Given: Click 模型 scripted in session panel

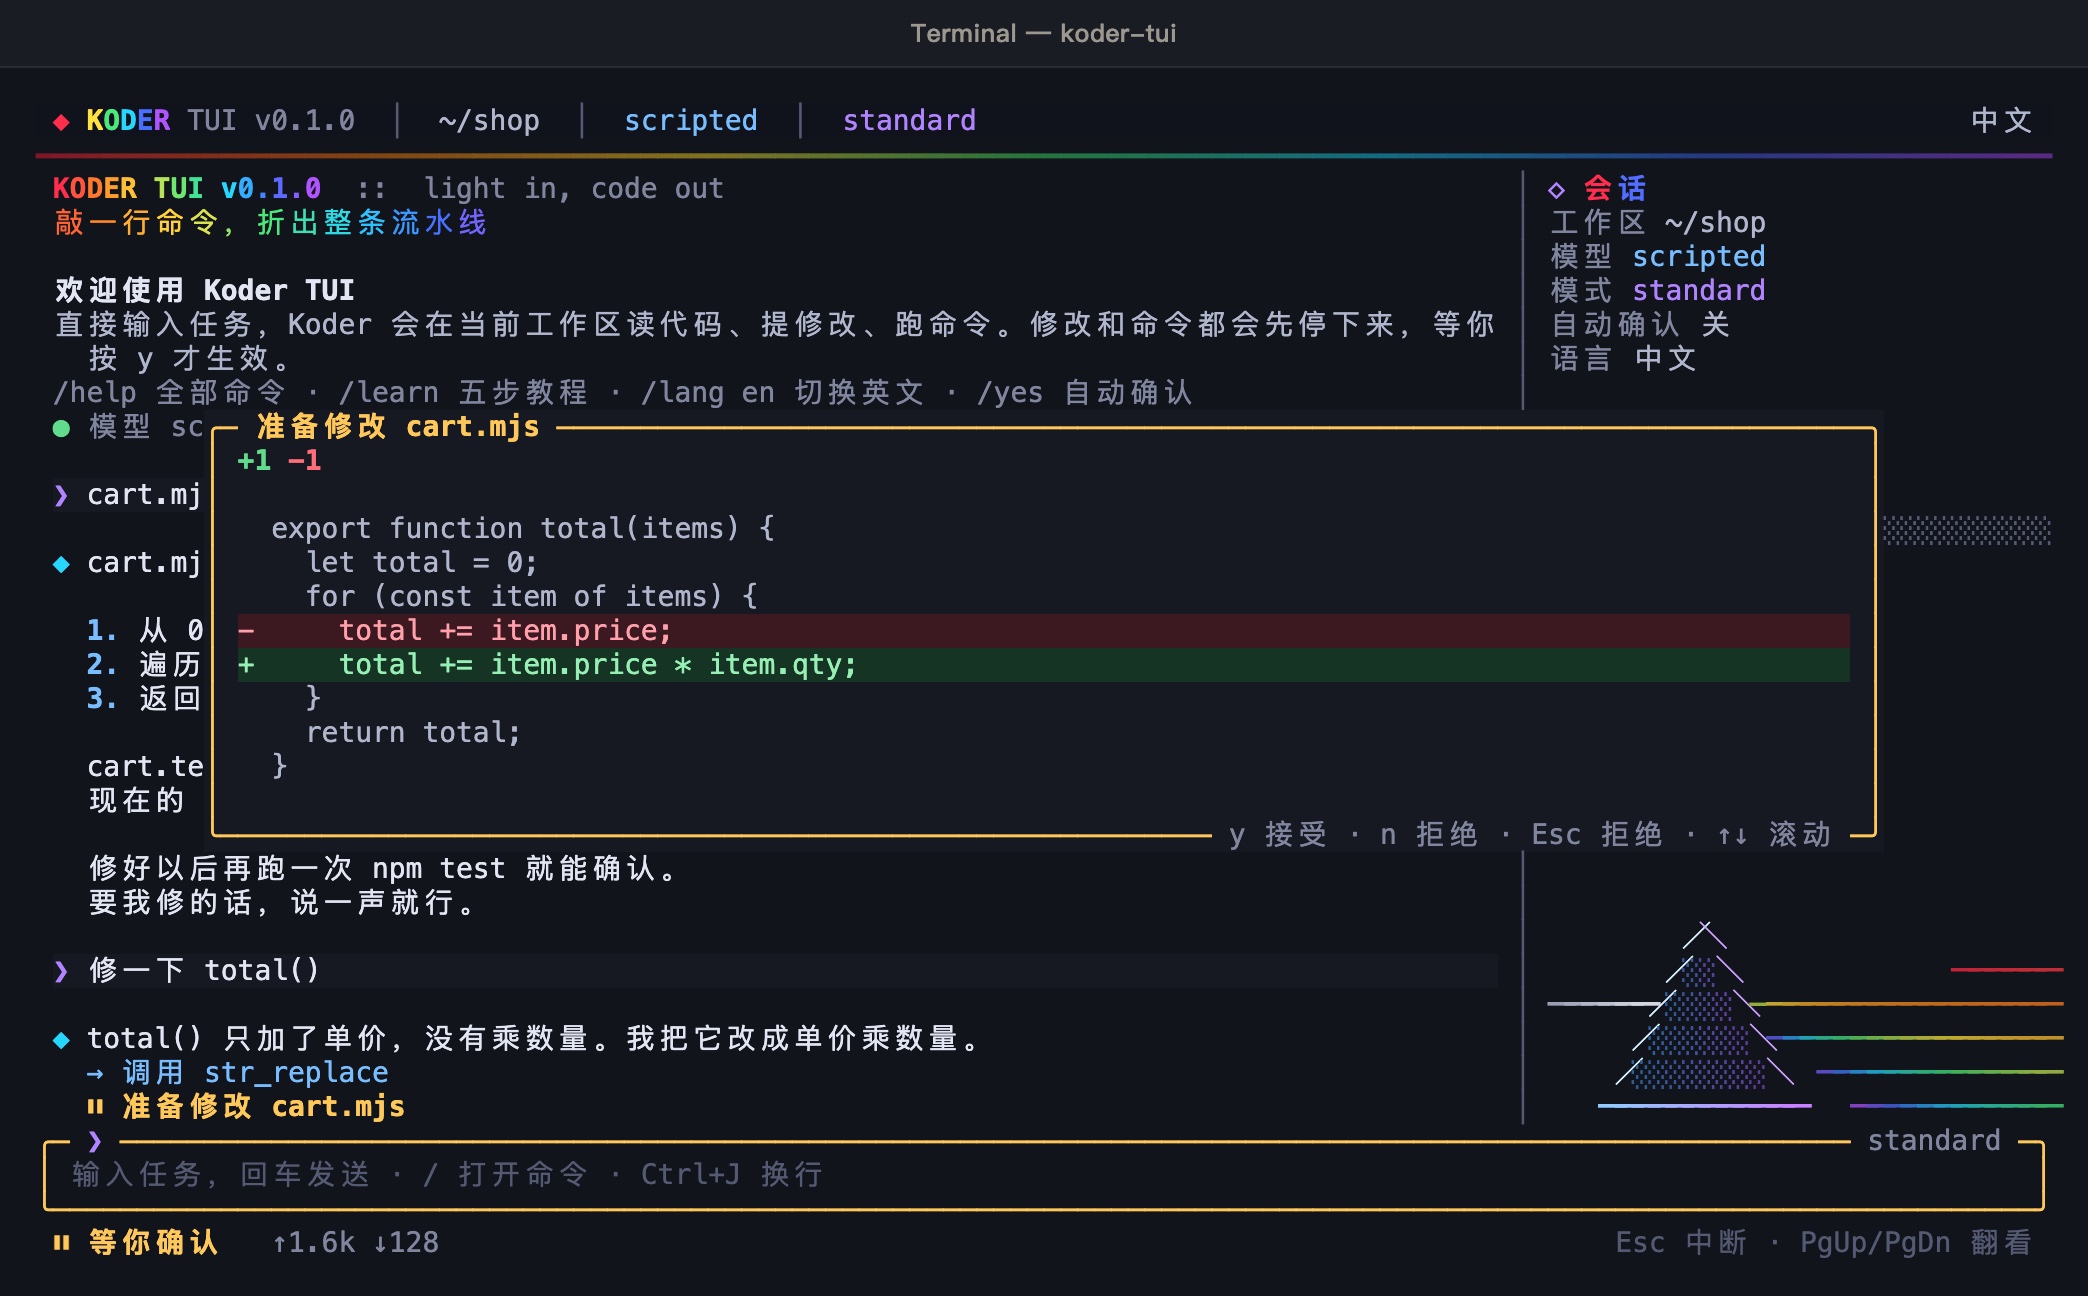Looking at the screenshot, I should [x=1658, y=256].
